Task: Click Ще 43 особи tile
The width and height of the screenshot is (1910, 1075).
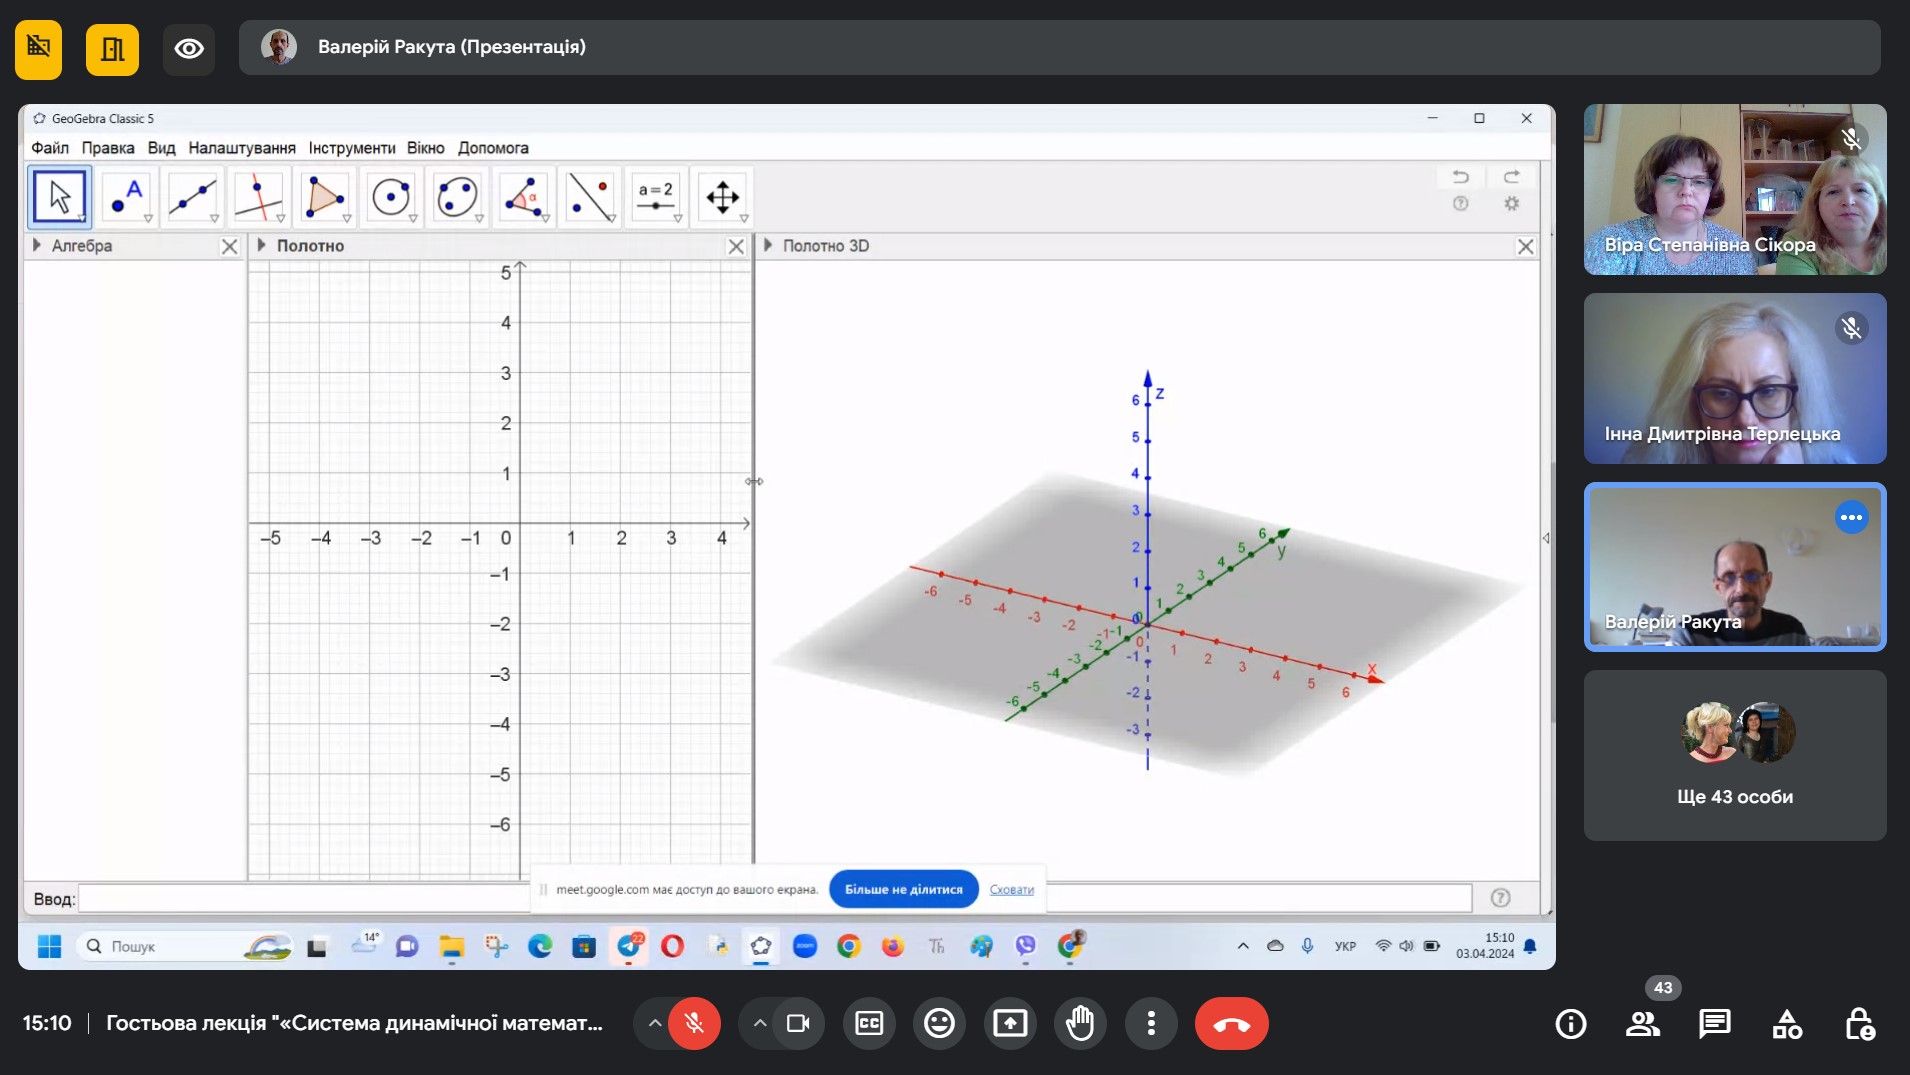Action: point(1735,755)
